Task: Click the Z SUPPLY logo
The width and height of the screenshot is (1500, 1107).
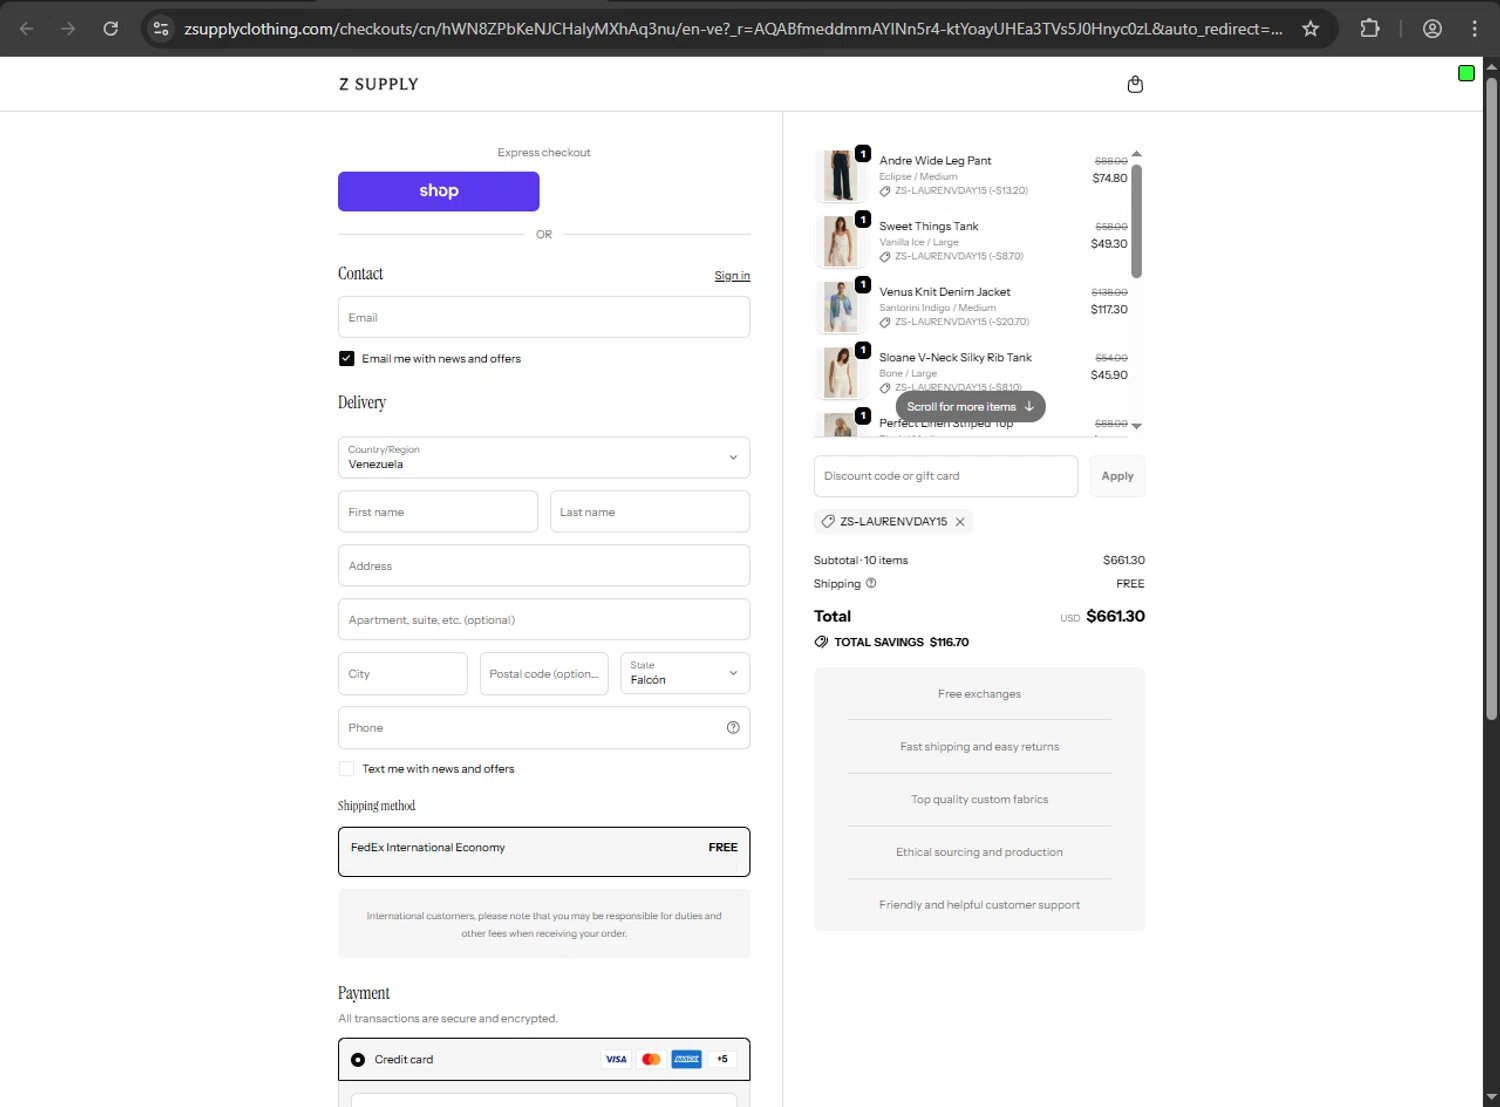Action: [x=379, y=84]
